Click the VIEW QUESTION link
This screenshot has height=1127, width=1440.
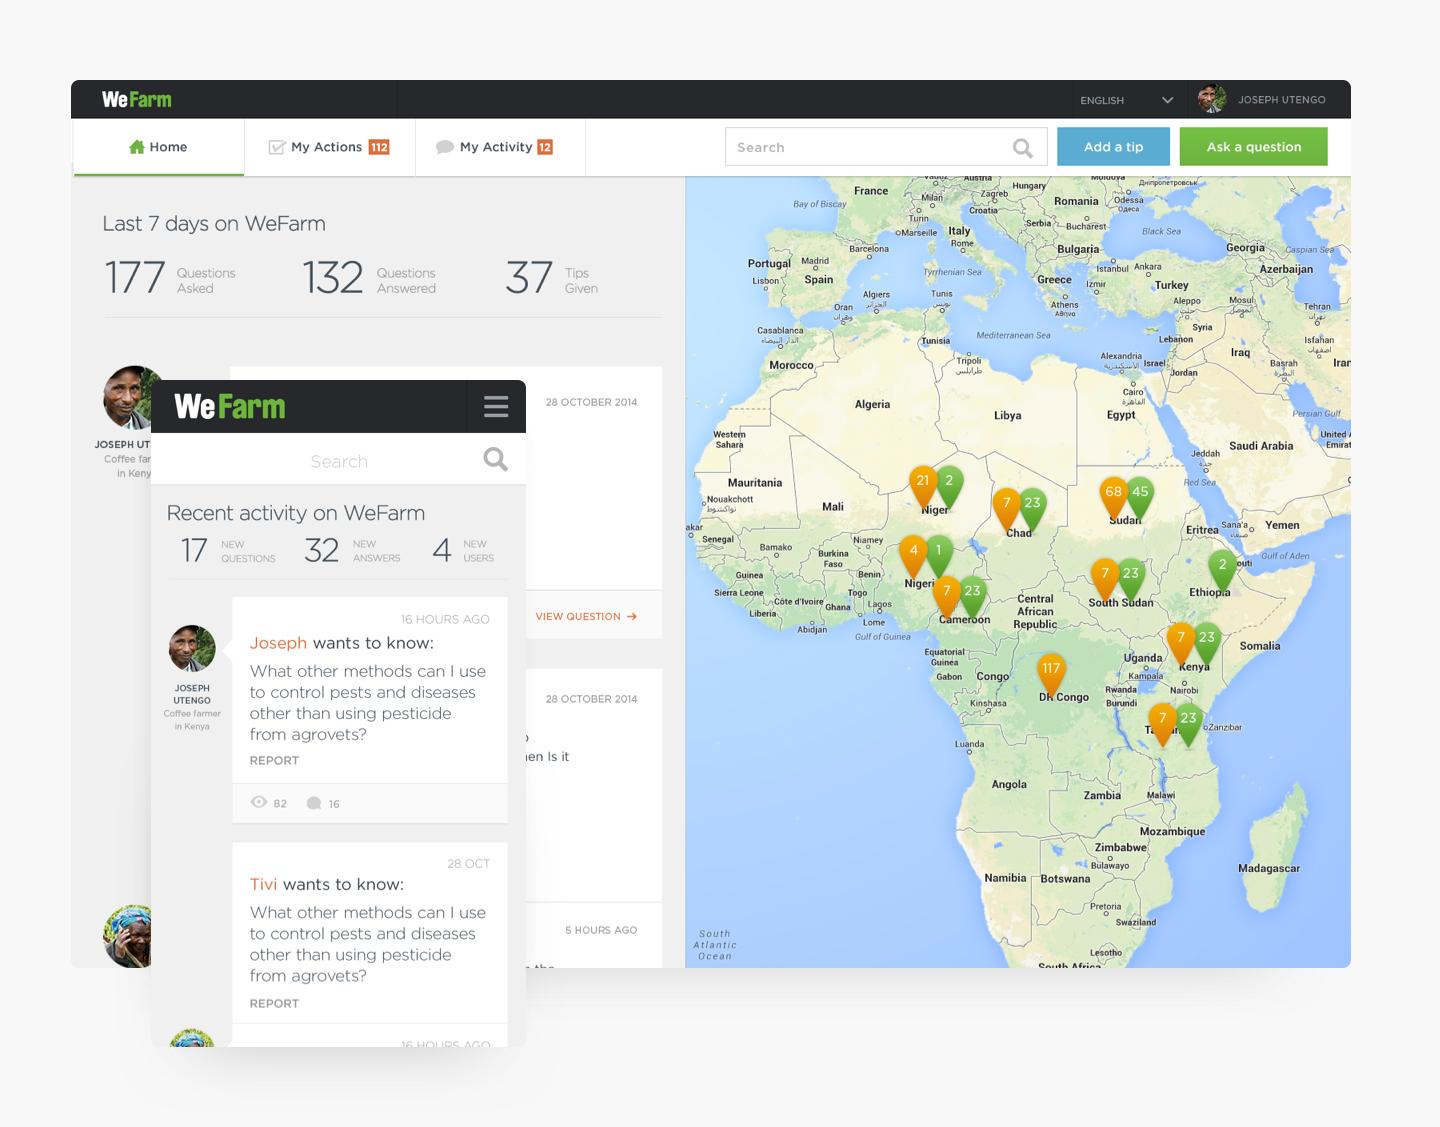coord(586,616)
